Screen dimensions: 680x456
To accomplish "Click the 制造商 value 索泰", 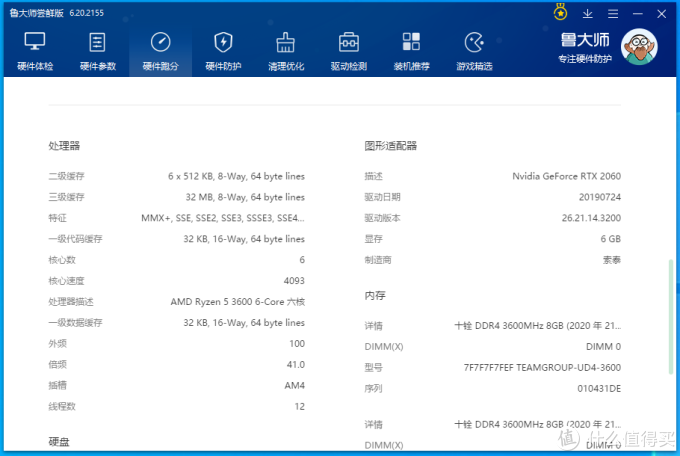I will point(612,260).
